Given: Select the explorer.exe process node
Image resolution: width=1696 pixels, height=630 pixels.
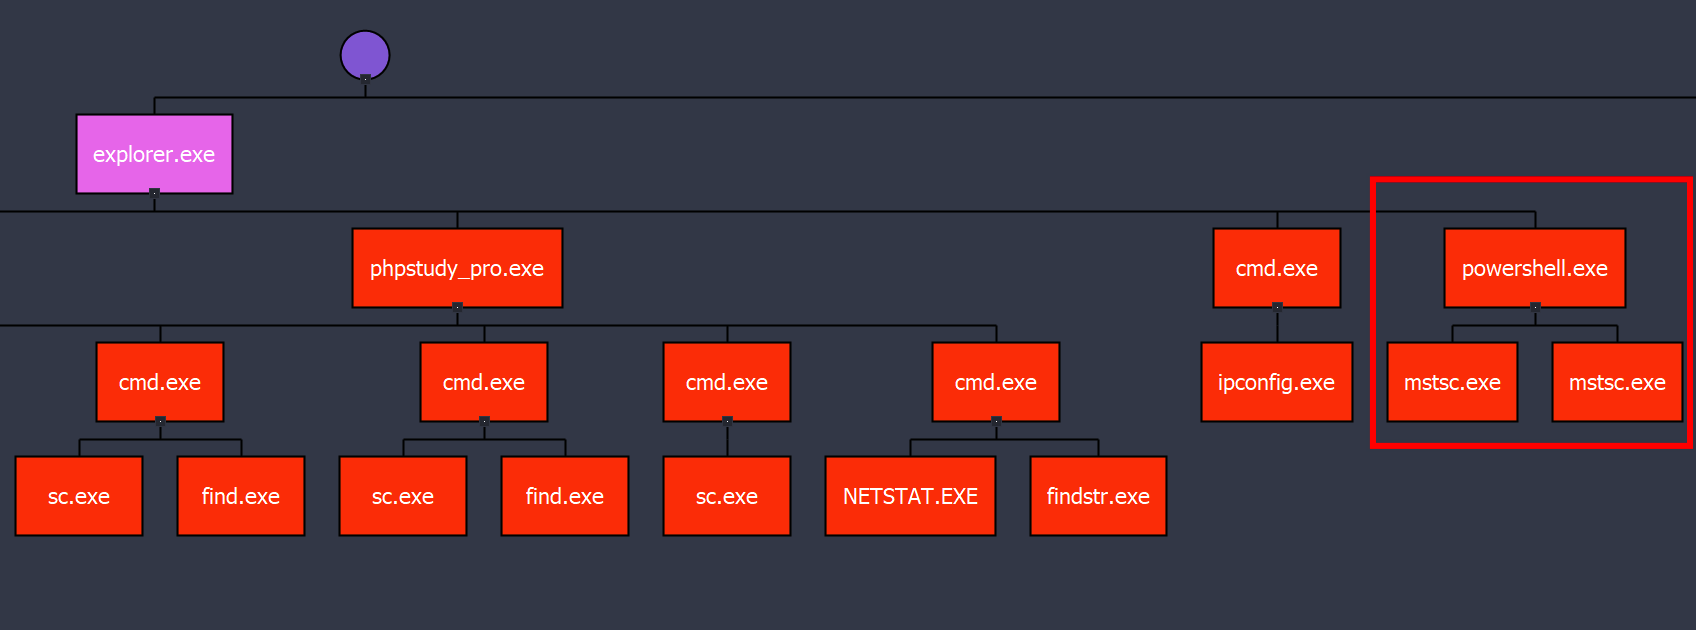Looking at the screenshot, I should click(x=154, y=154).
